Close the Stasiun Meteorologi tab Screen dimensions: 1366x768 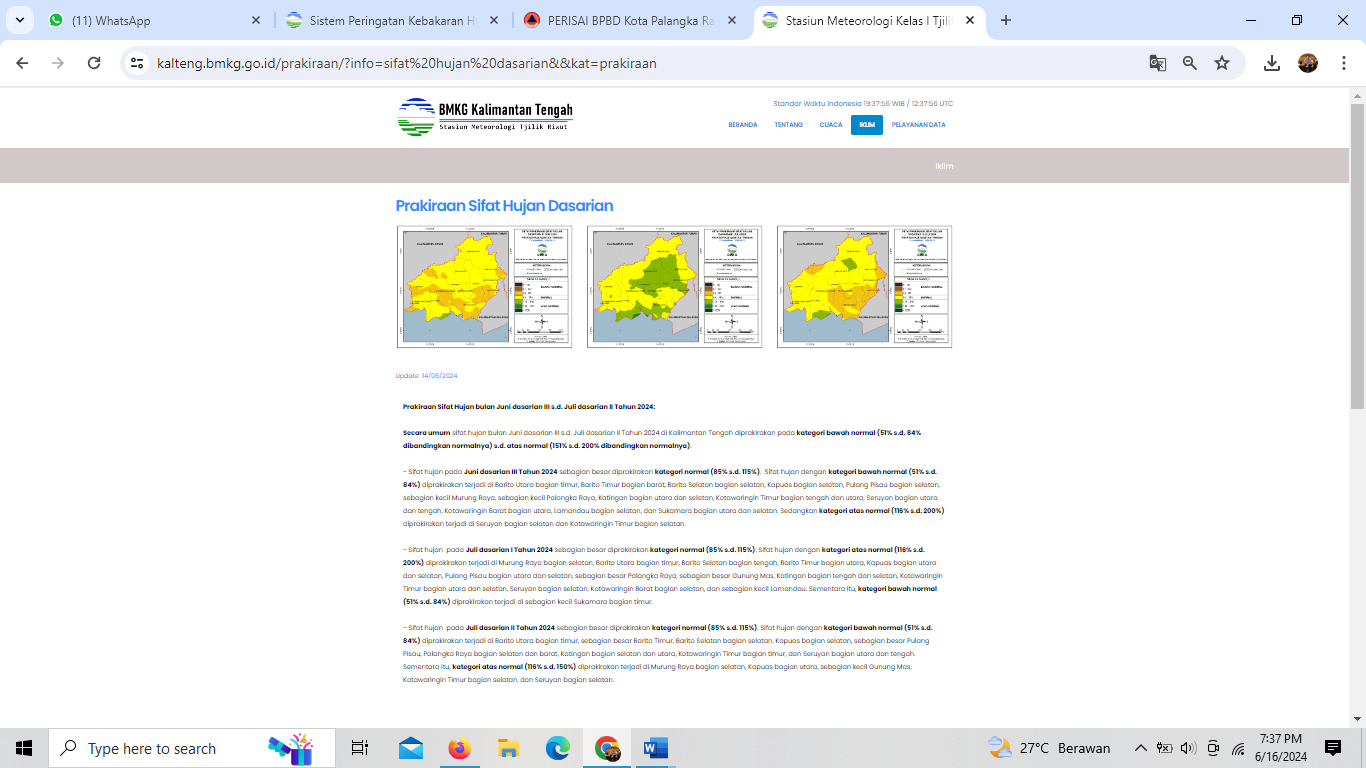(969, 20)
